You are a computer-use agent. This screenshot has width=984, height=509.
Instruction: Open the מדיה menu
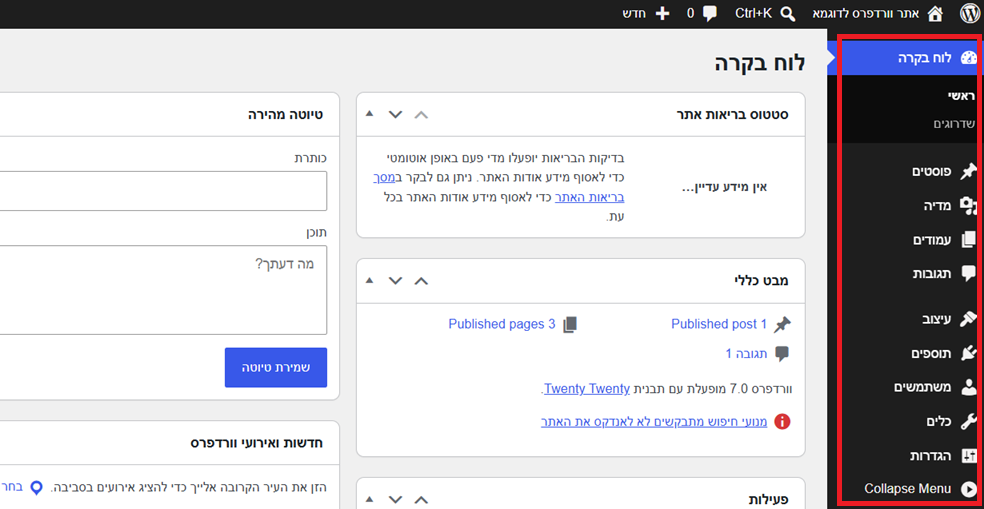click(x=939, y=206)
